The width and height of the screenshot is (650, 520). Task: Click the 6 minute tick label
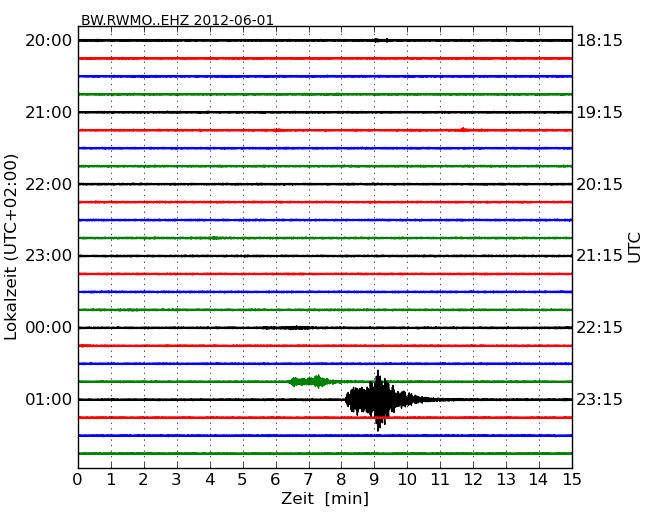tap(275, 480)
